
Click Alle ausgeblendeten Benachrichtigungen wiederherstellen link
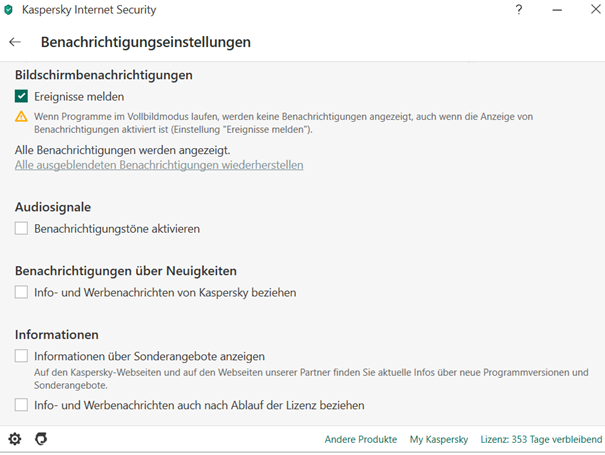pyautogui.click(x=159, y=165)
